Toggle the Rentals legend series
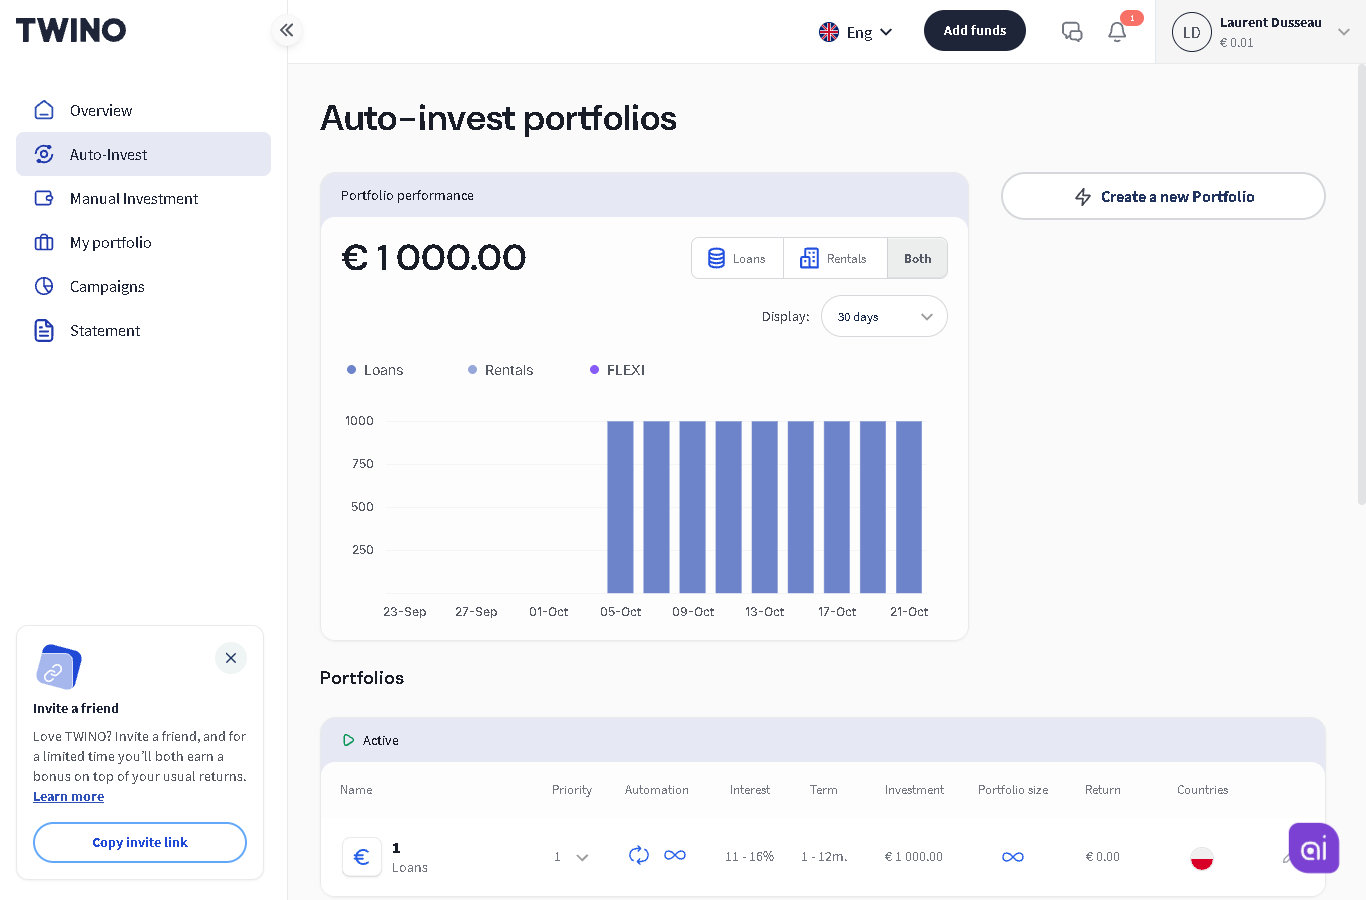 [500, 370]
